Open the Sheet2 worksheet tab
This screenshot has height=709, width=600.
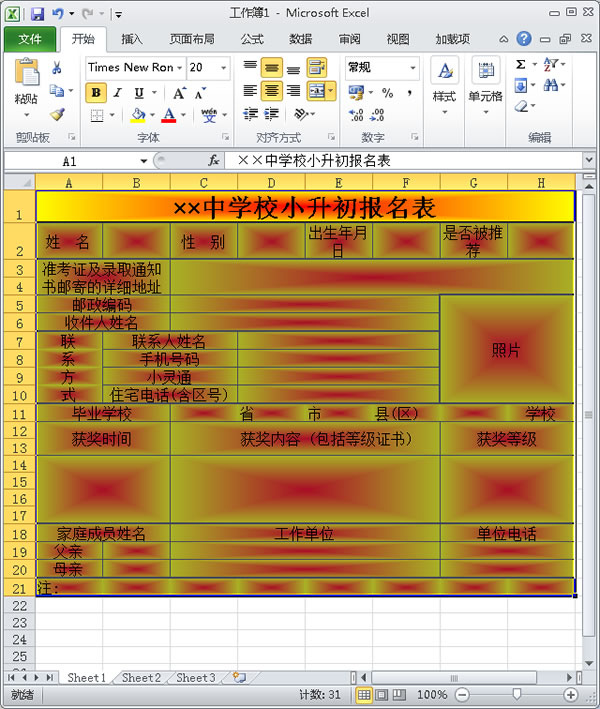[x=140, y=677]
